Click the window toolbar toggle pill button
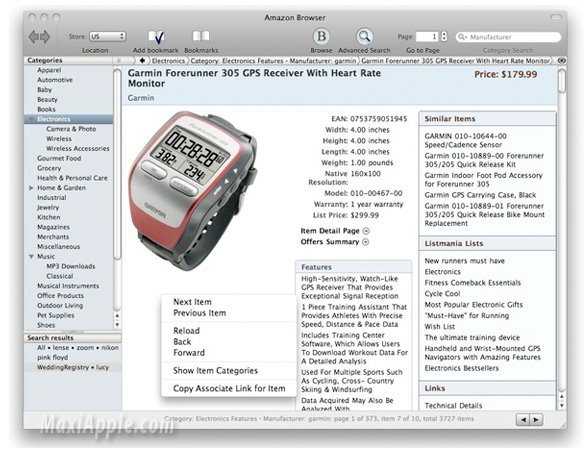 point(556,17)
